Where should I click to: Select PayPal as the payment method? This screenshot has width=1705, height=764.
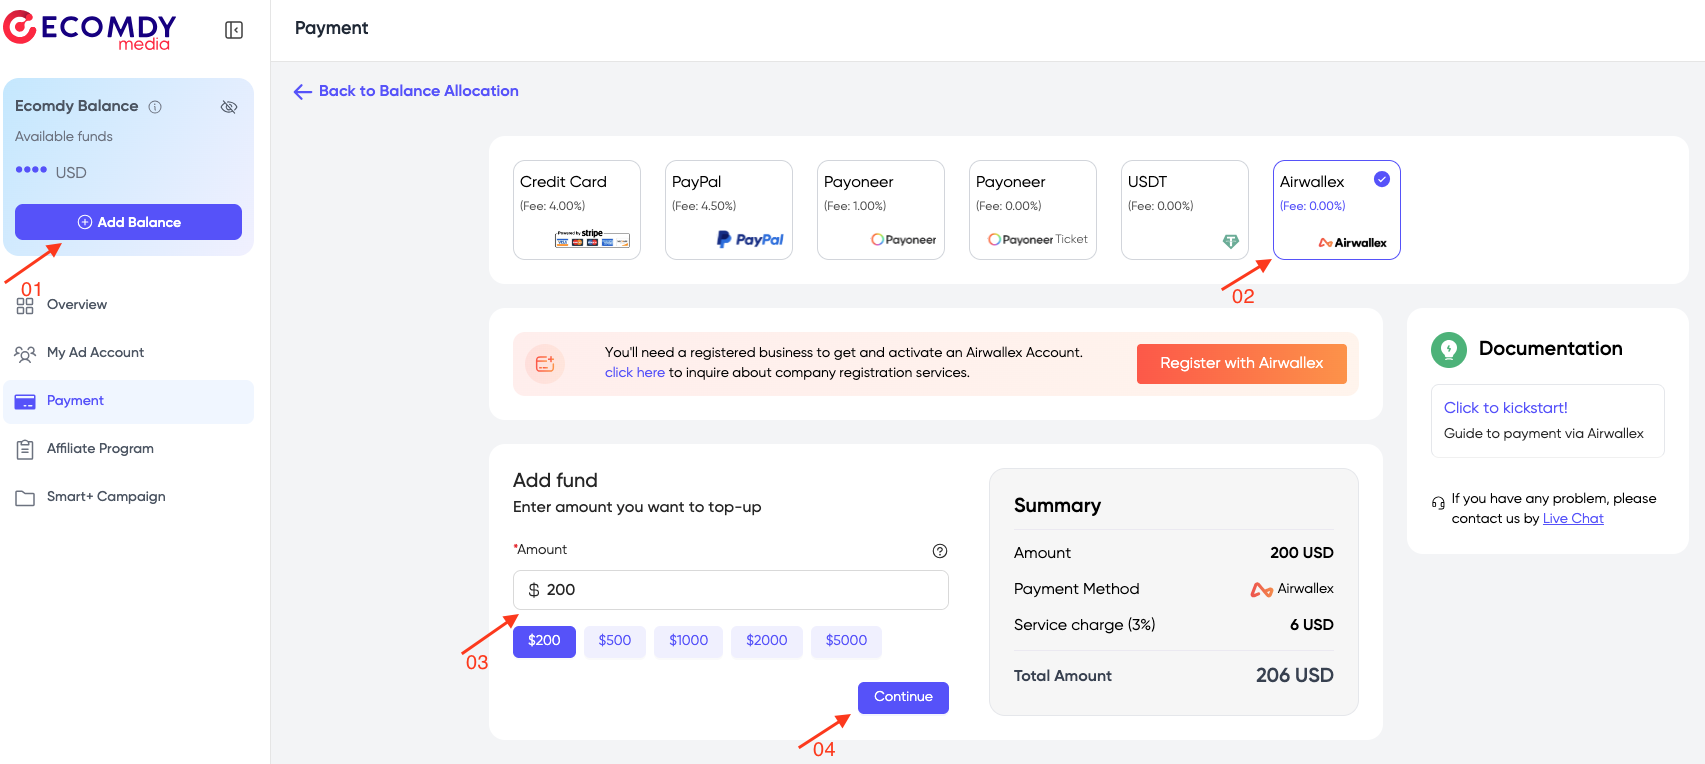click(728, 210)
